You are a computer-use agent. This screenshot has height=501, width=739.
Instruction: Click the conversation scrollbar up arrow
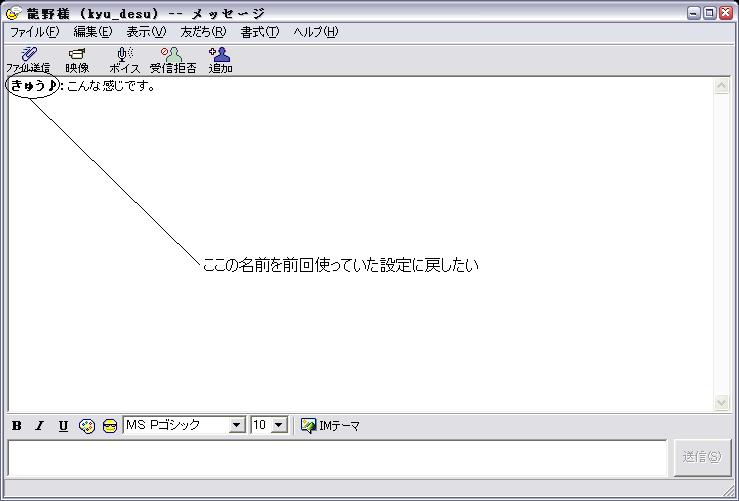click(x=722, y=86)
